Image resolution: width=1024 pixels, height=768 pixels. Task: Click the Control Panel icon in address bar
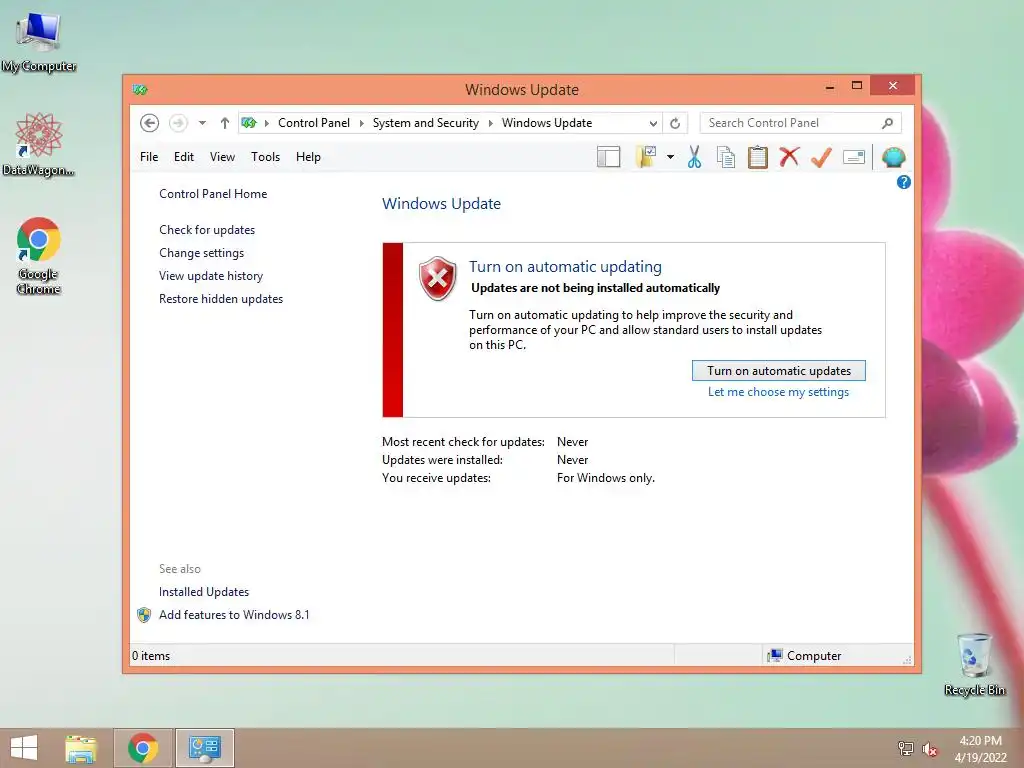249,123
